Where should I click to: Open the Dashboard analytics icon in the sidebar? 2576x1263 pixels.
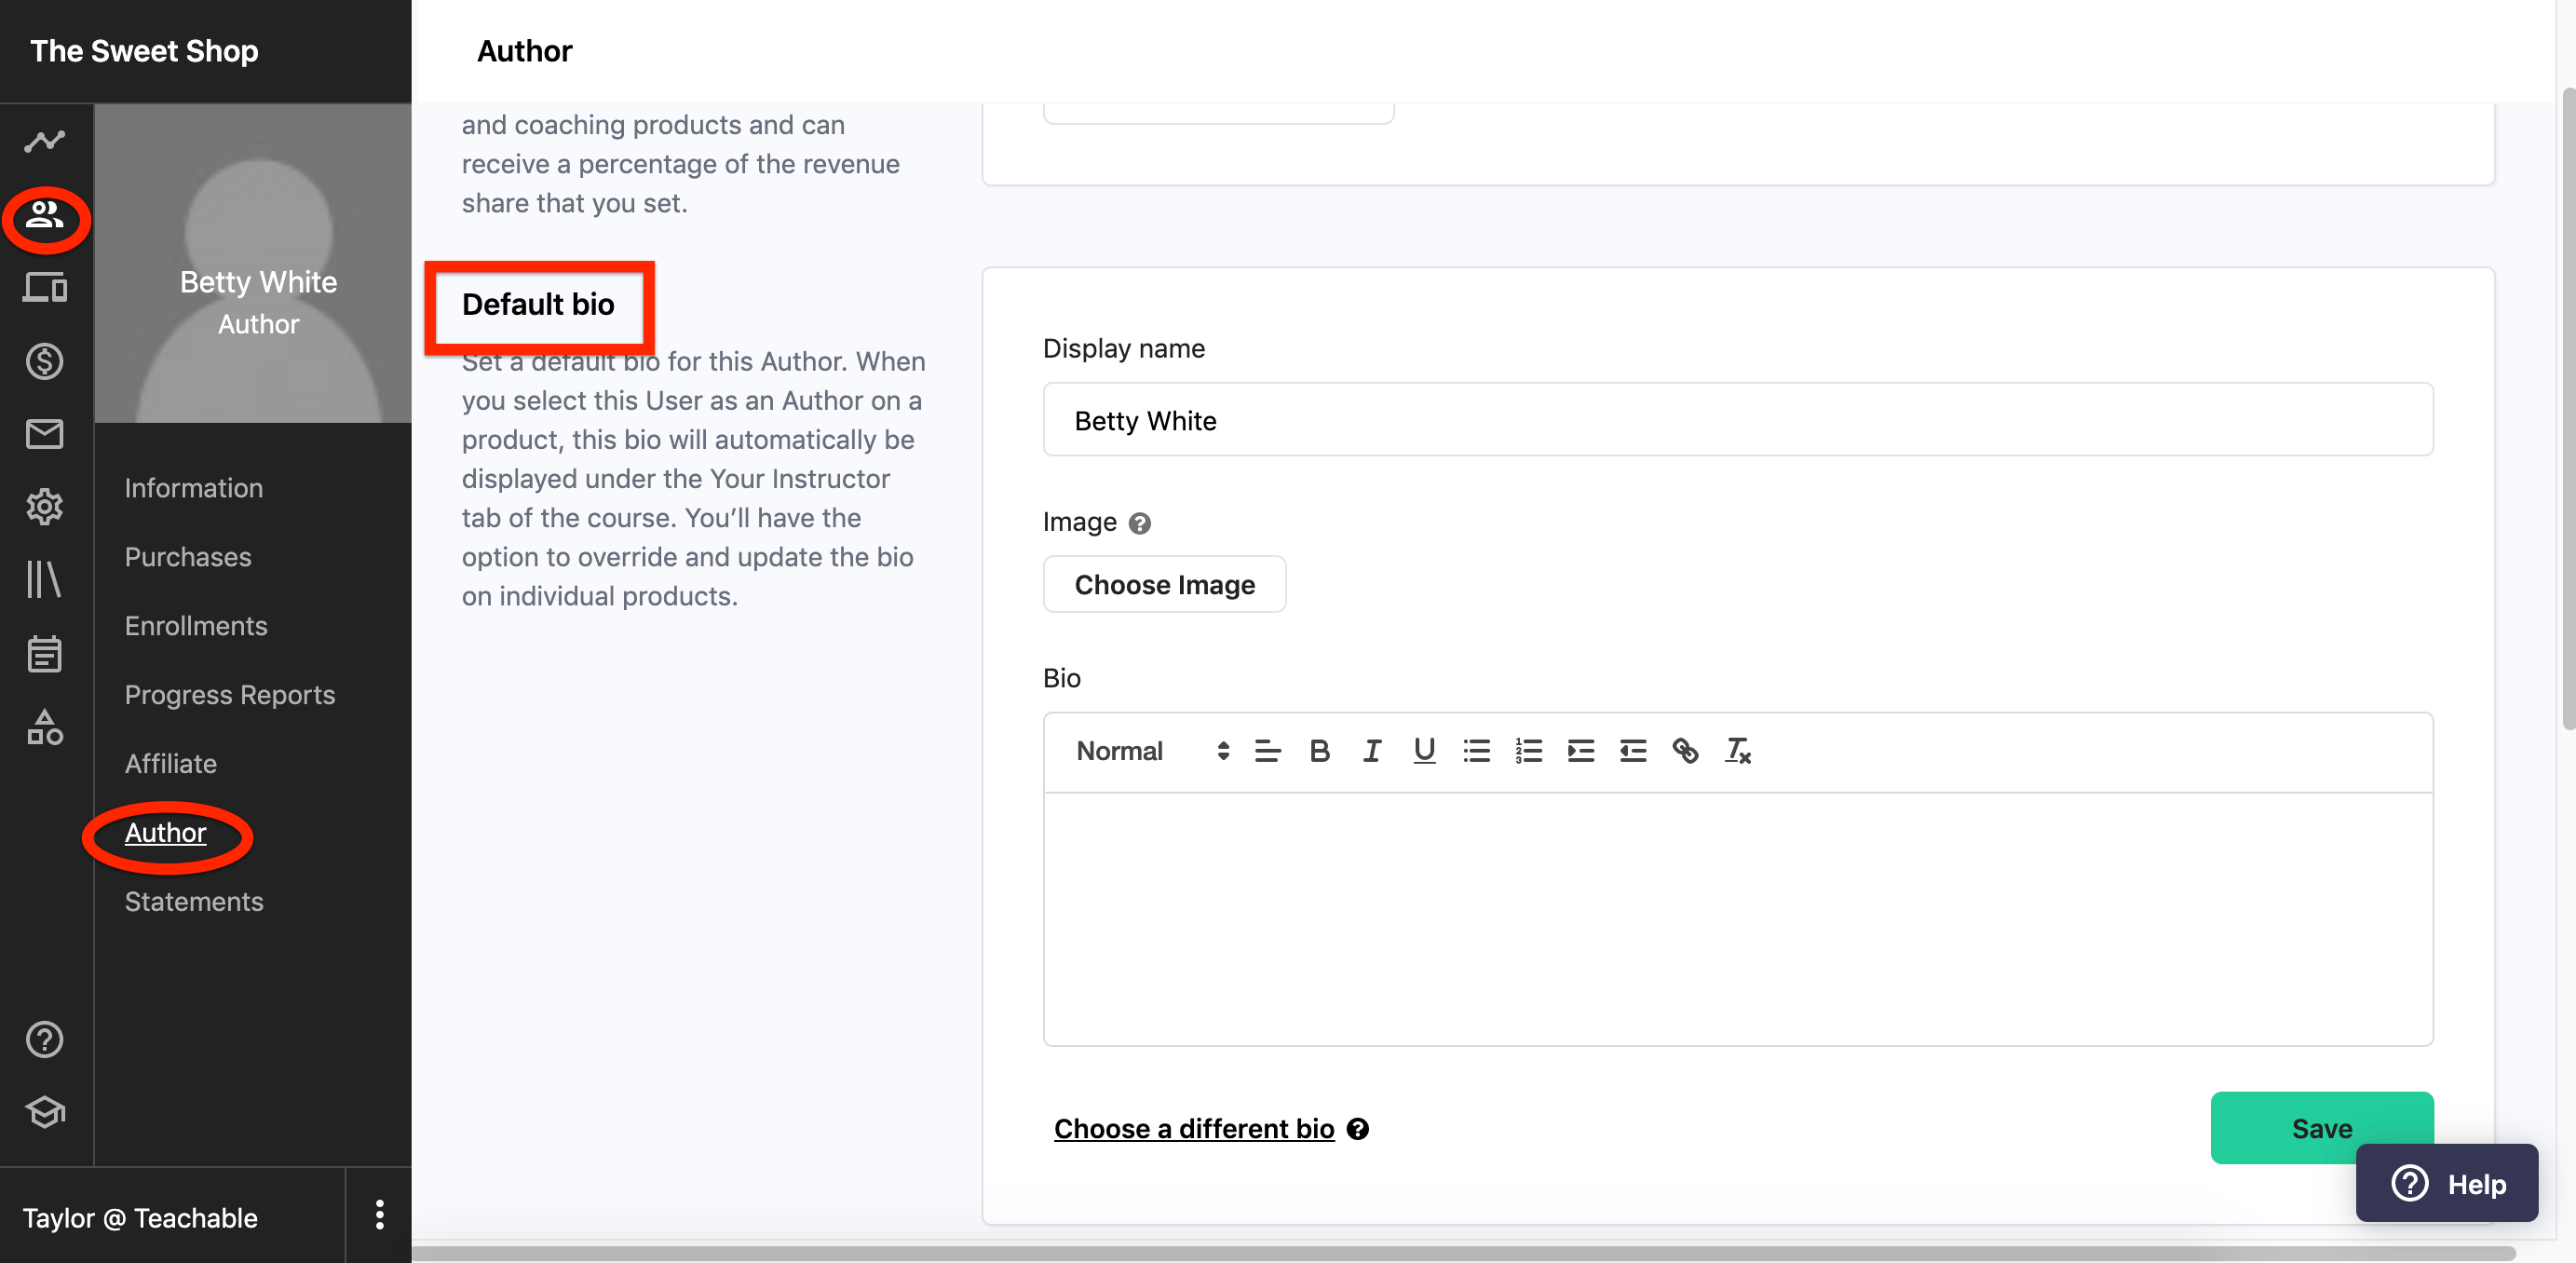(x=45, y=141)
